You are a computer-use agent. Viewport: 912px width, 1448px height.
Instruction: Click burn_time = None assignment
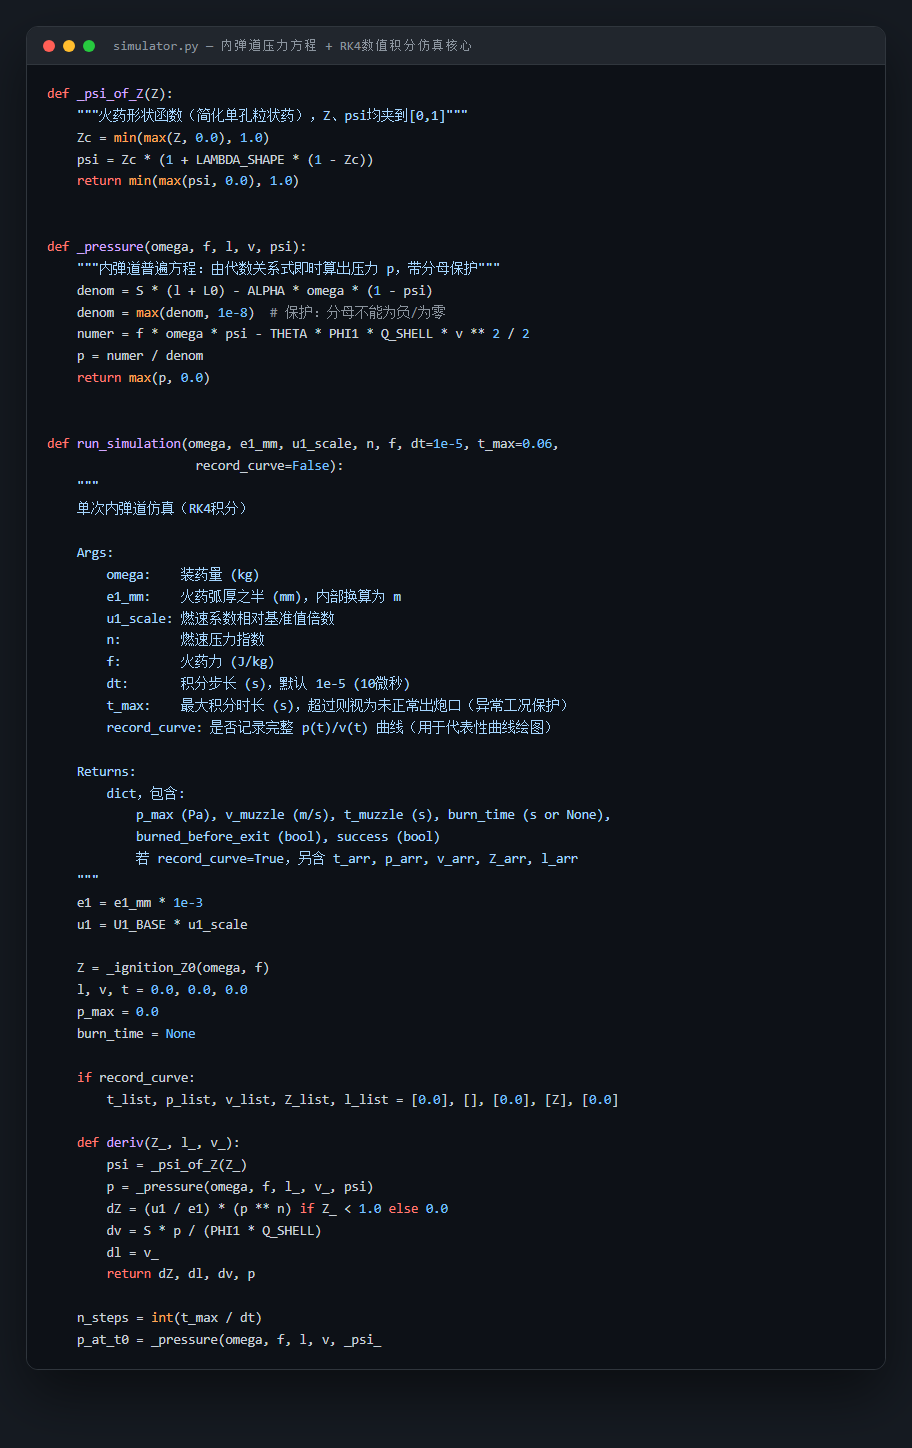tap(136, 1033)
